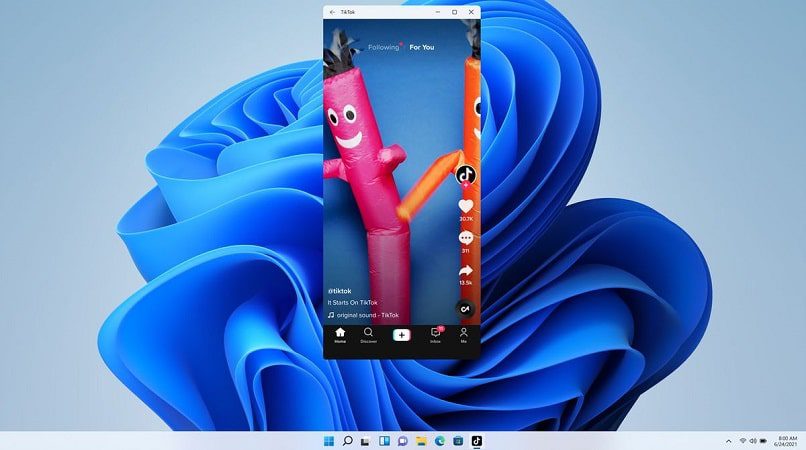The image size is (806, 450).
Task: Select the For You feed tab
Action: coord(422,47)
